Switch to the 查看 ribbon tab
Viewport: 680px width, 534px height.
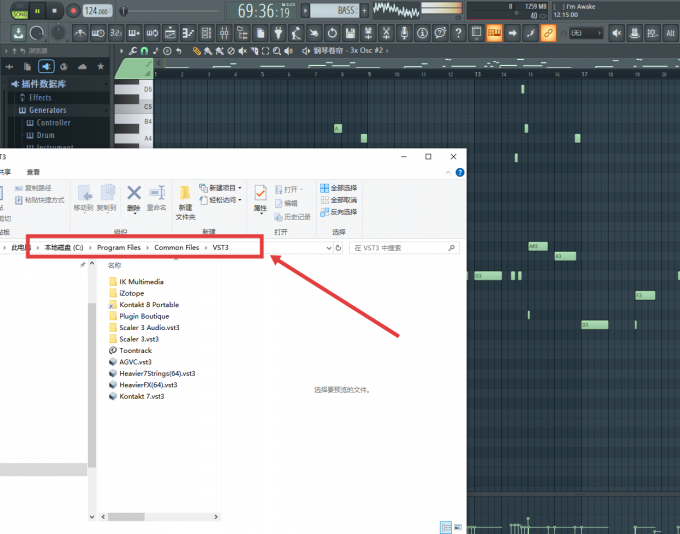33,172
